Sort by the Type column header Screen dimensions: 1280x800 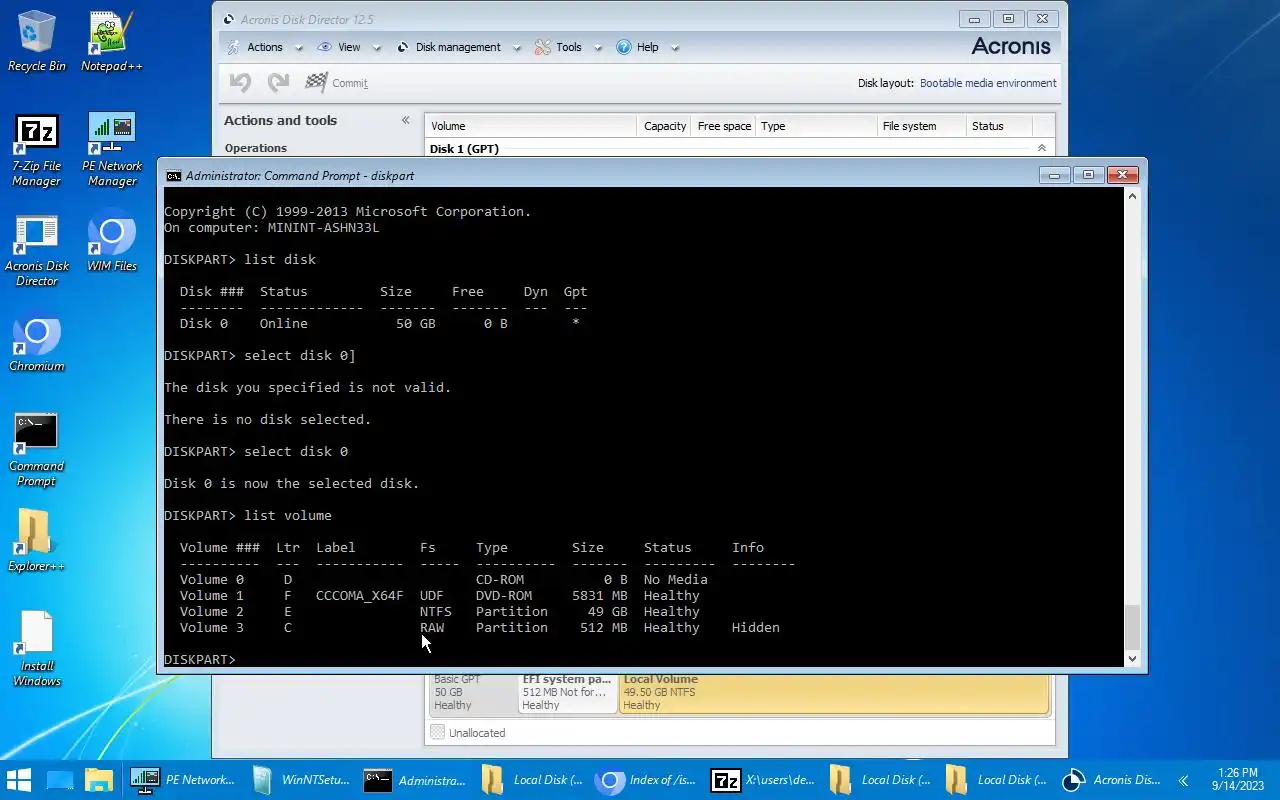click(x=815, y=126)
